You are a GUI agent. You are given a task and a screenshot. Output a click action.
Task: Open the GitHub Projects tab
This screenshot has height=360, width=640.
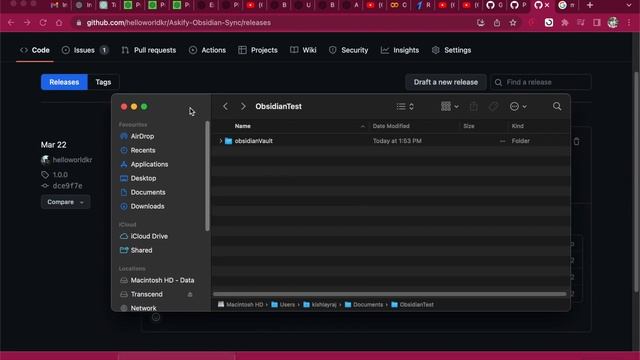coord(258,50)
